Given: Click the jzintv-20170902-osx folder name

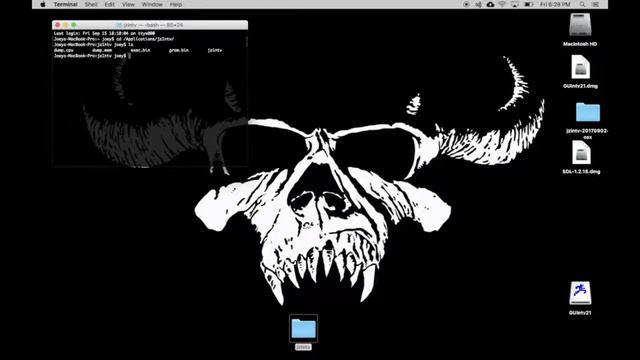Looking at the screenshot, I should [587, 134].
